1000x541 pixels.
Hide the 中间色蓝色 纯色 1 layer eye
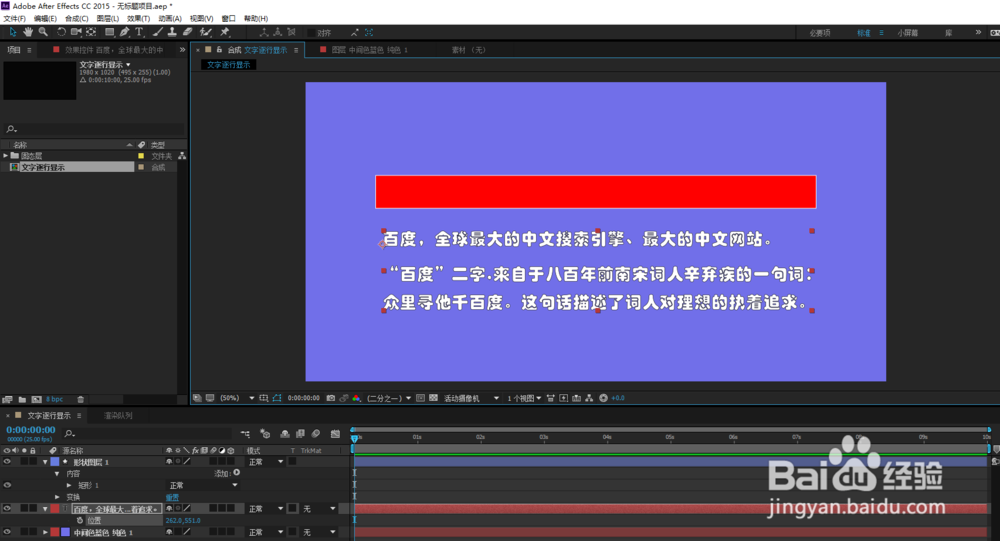[x=7, y=531]
